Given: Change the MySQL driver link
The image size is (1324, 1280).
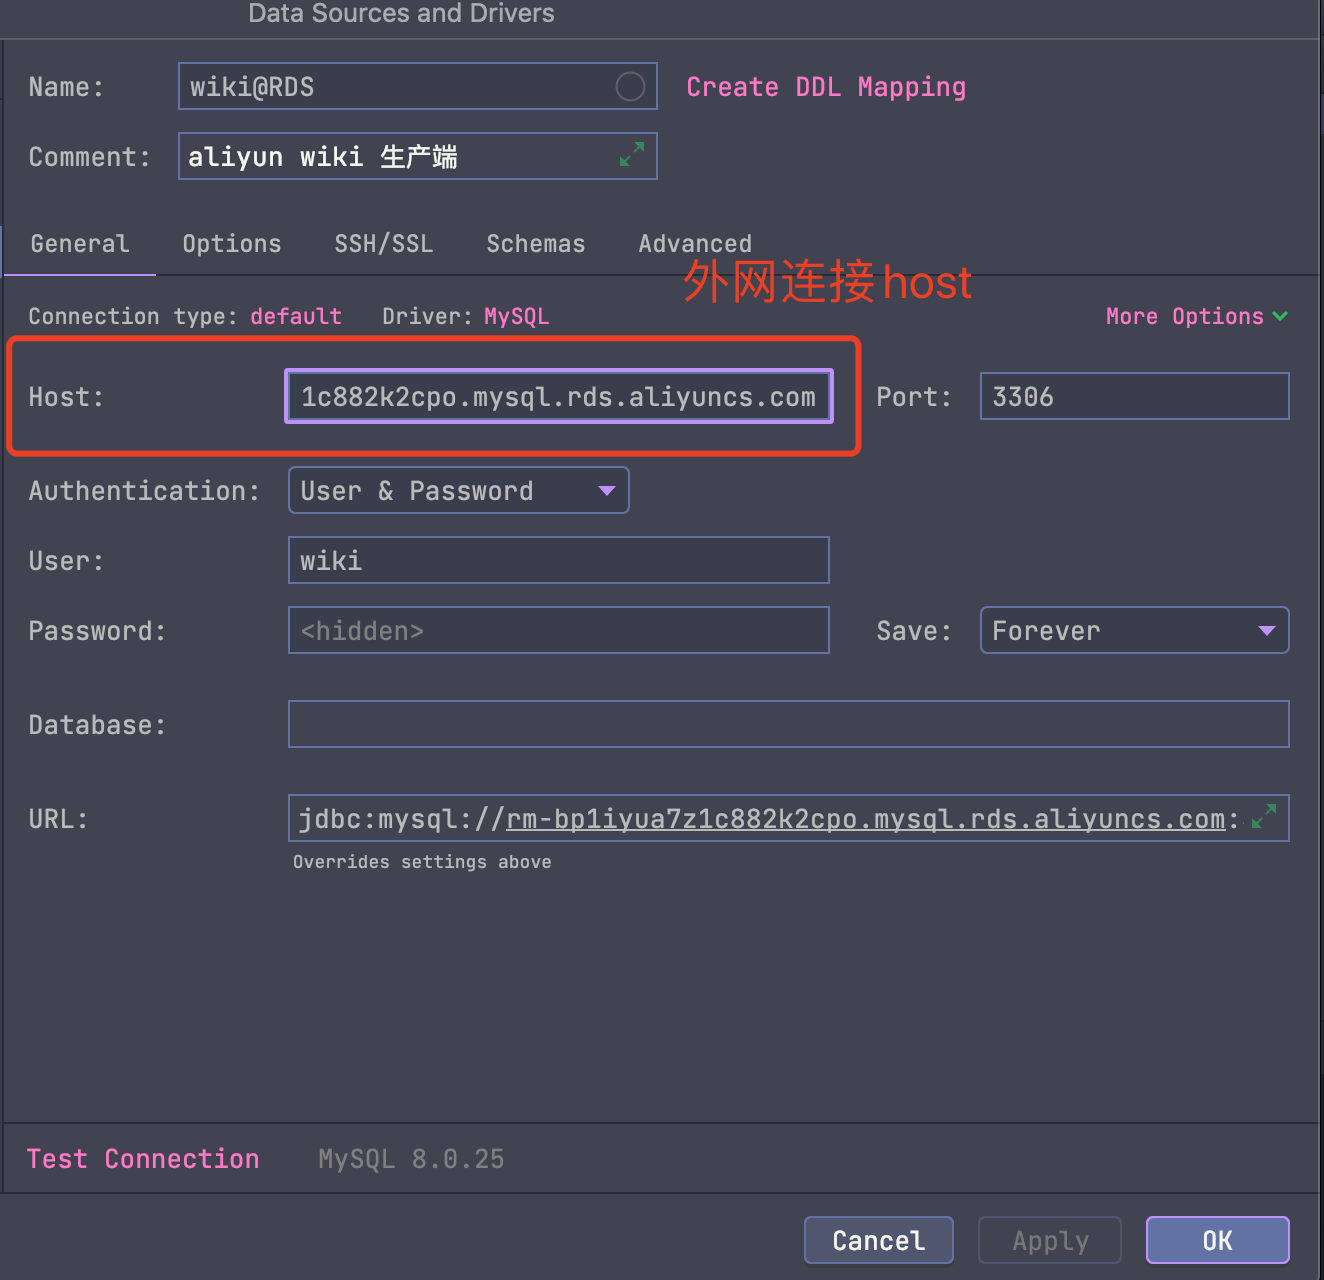Looking at the screenshot, I should 516,316.
